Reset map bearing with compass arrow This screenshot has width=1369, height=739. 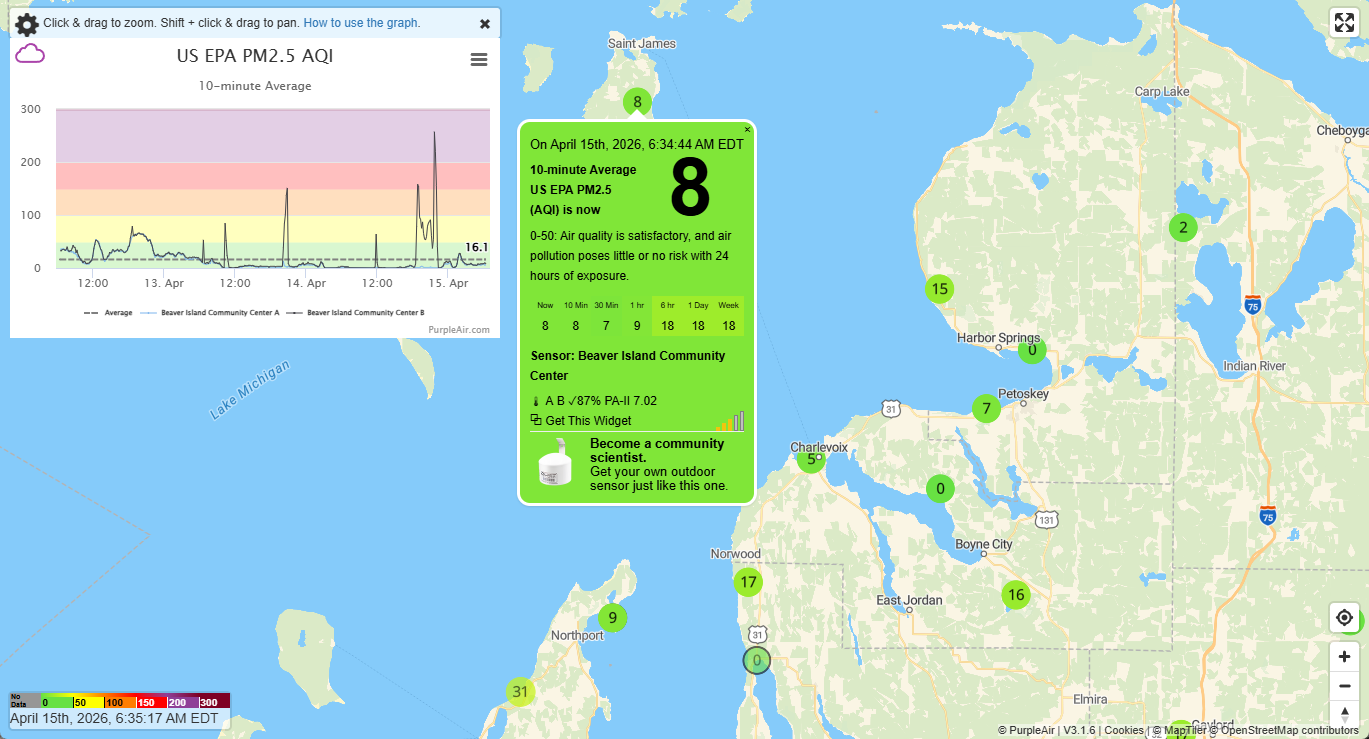pyautogui.click(x=1344, y=713)
